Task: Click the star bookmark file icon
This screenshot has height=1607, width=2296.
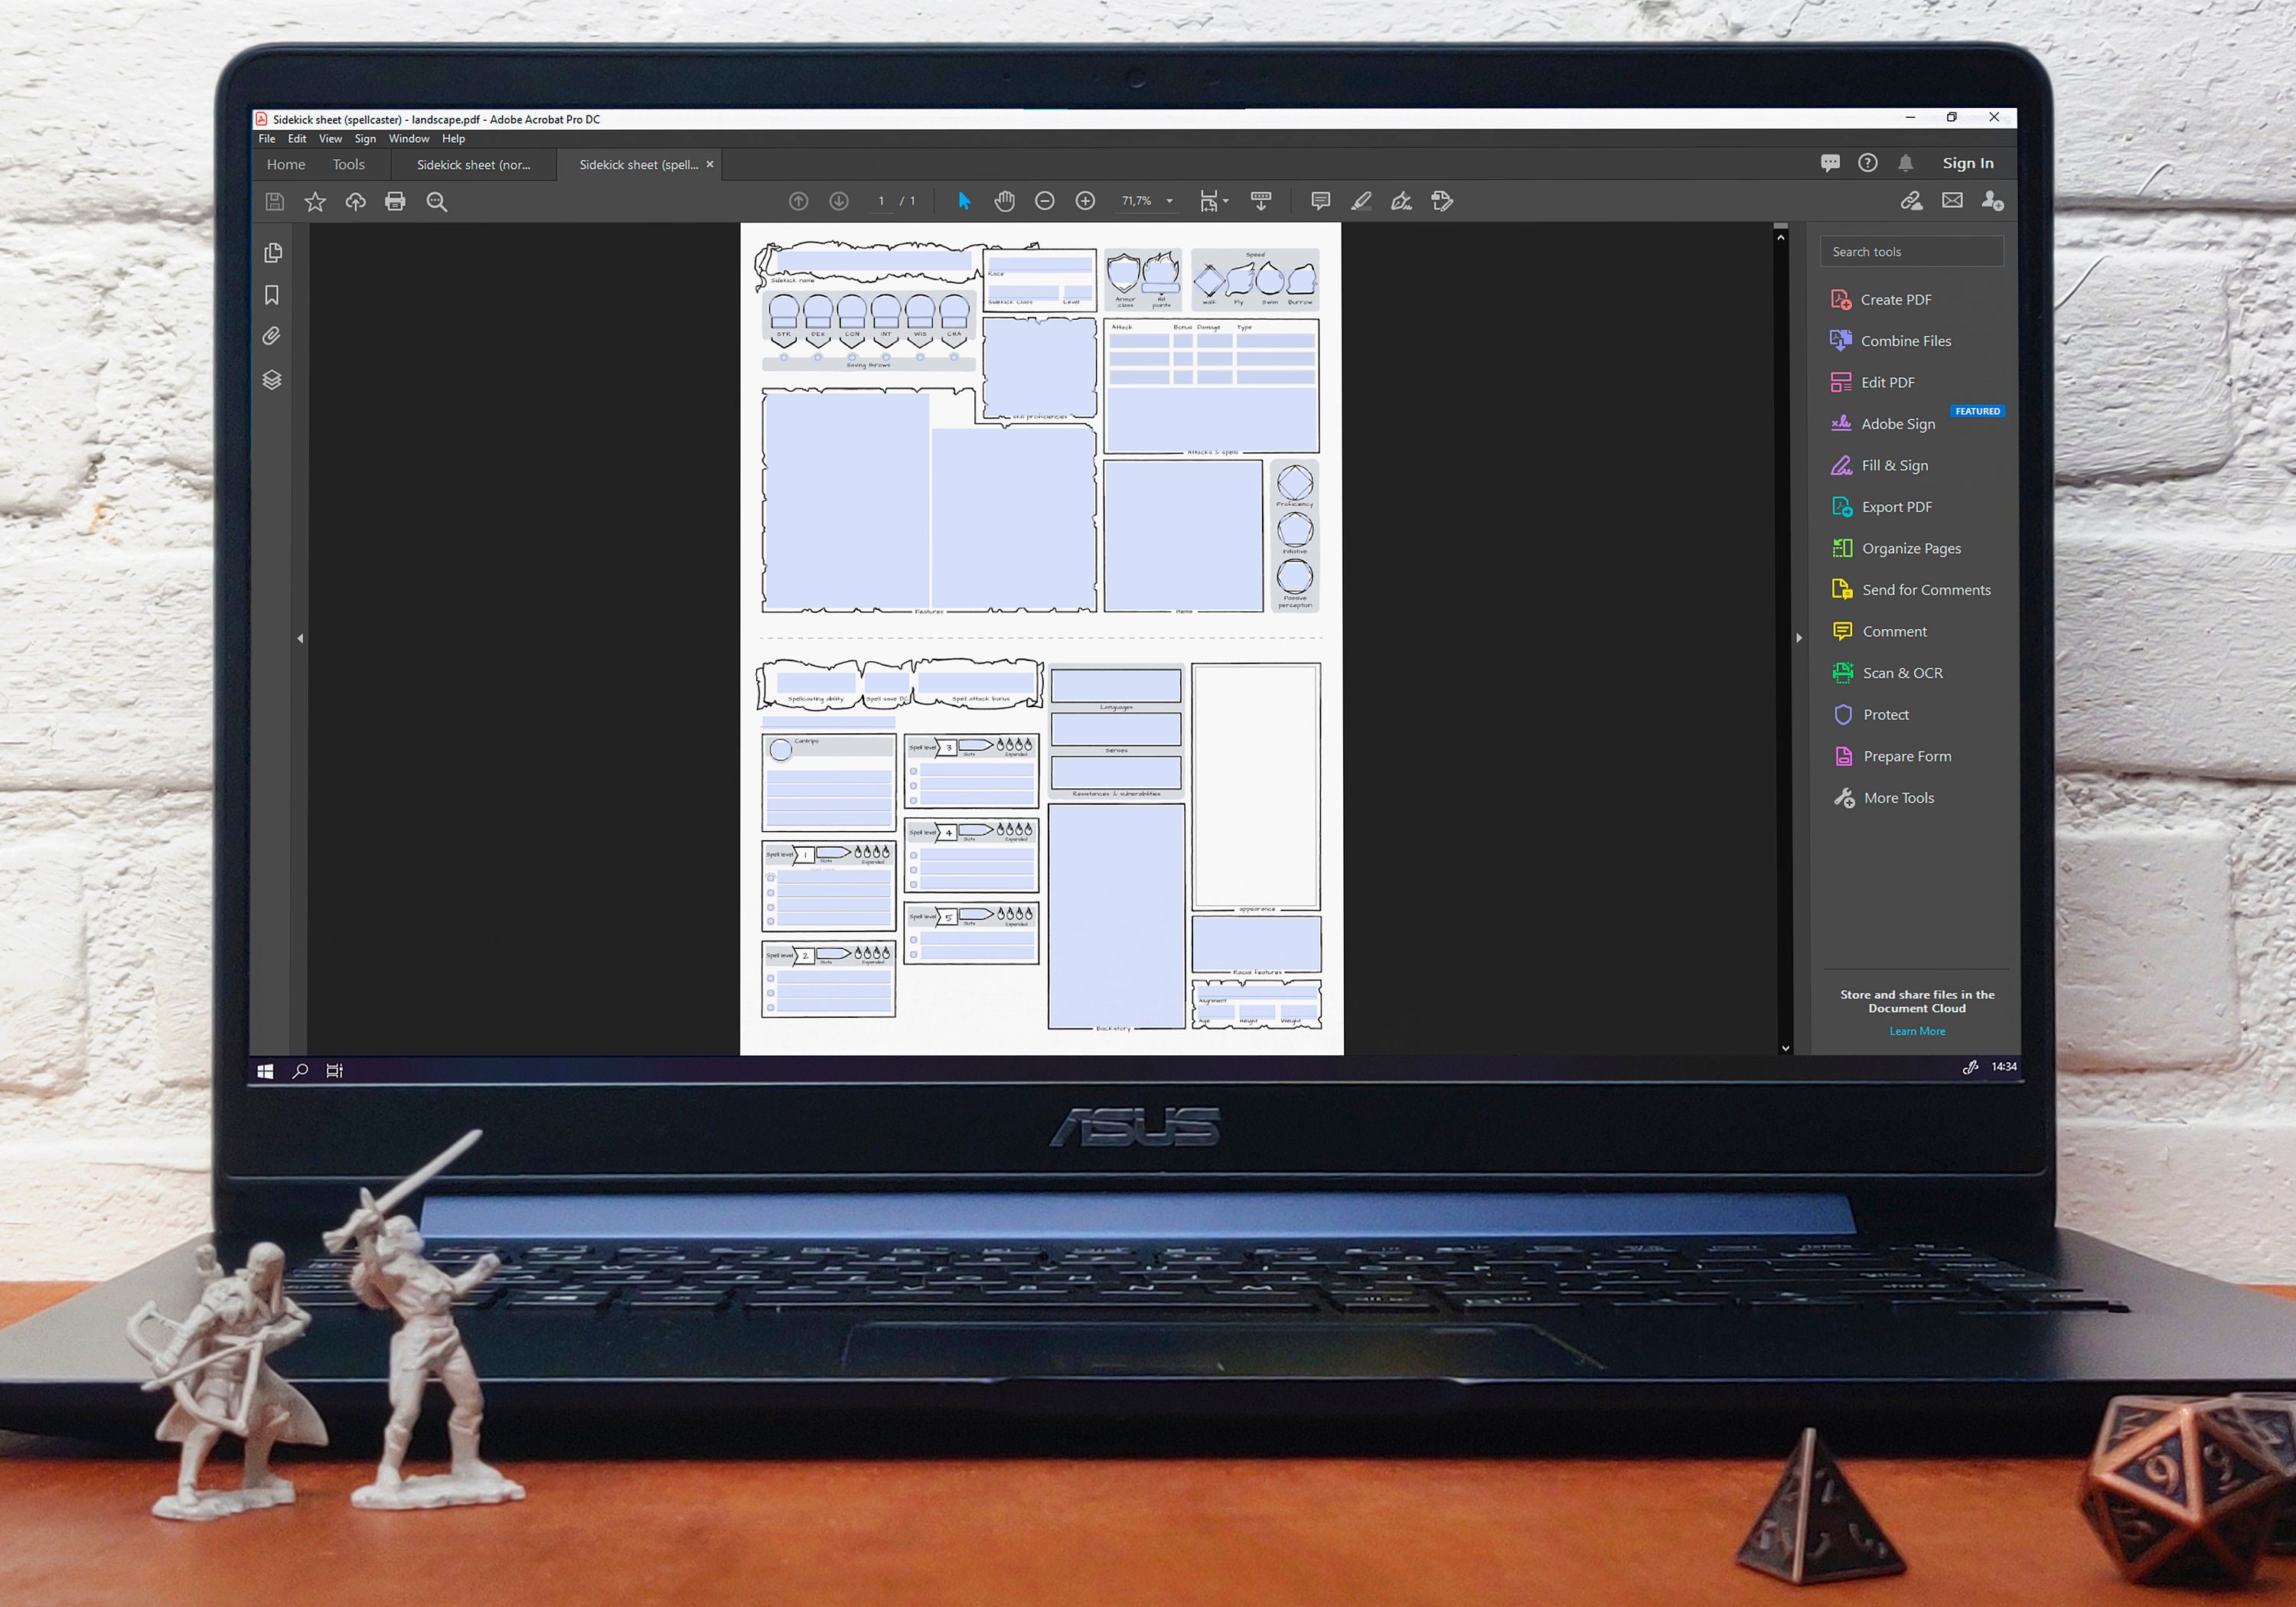Action: (x=315, y=202)
